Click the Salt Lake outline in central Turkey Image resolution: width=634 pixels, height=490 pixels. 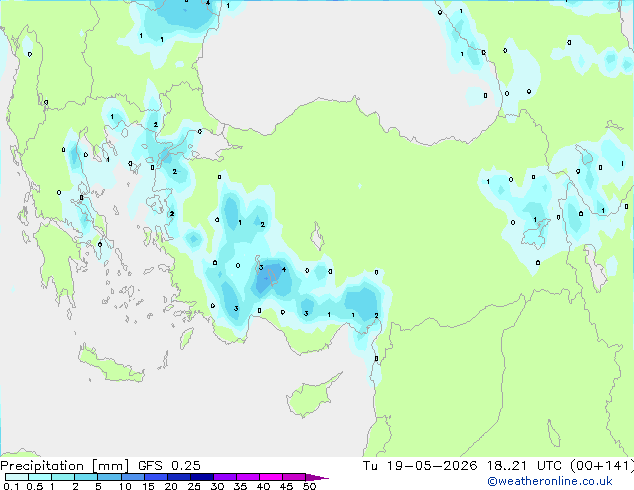tap(317, 236)
